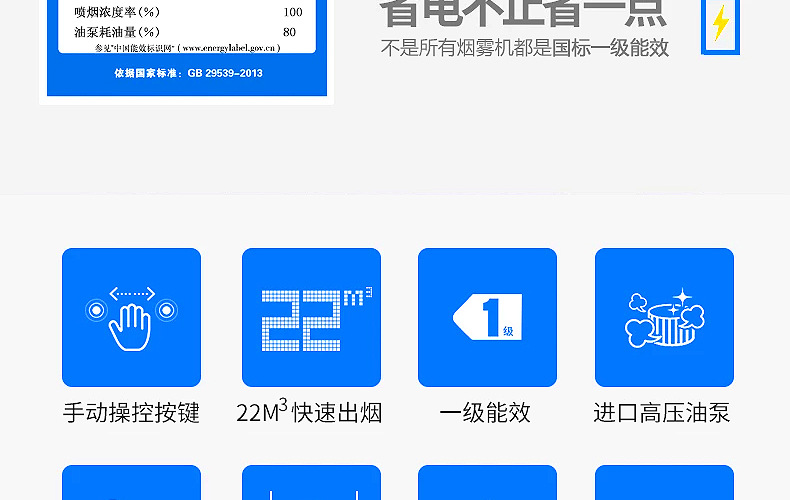Click the large headline about saving electricity

tap(523, 14)
